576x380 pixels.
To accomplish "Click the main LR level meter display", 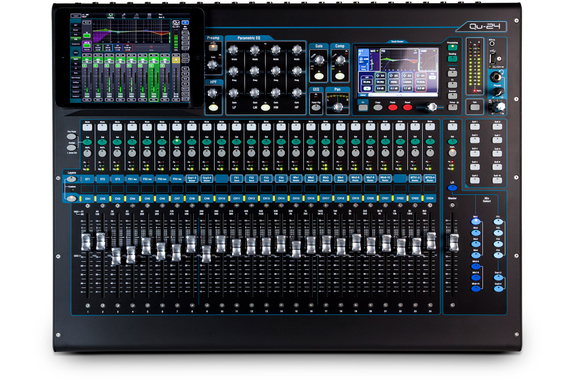I will [x=475, y=66].
